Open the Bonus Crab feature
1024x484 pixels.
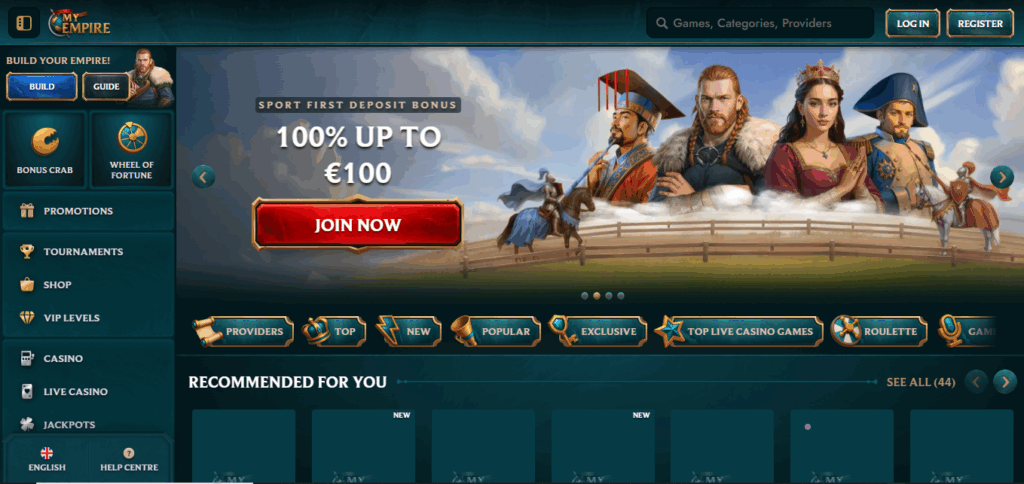click(x=45, y=150)
